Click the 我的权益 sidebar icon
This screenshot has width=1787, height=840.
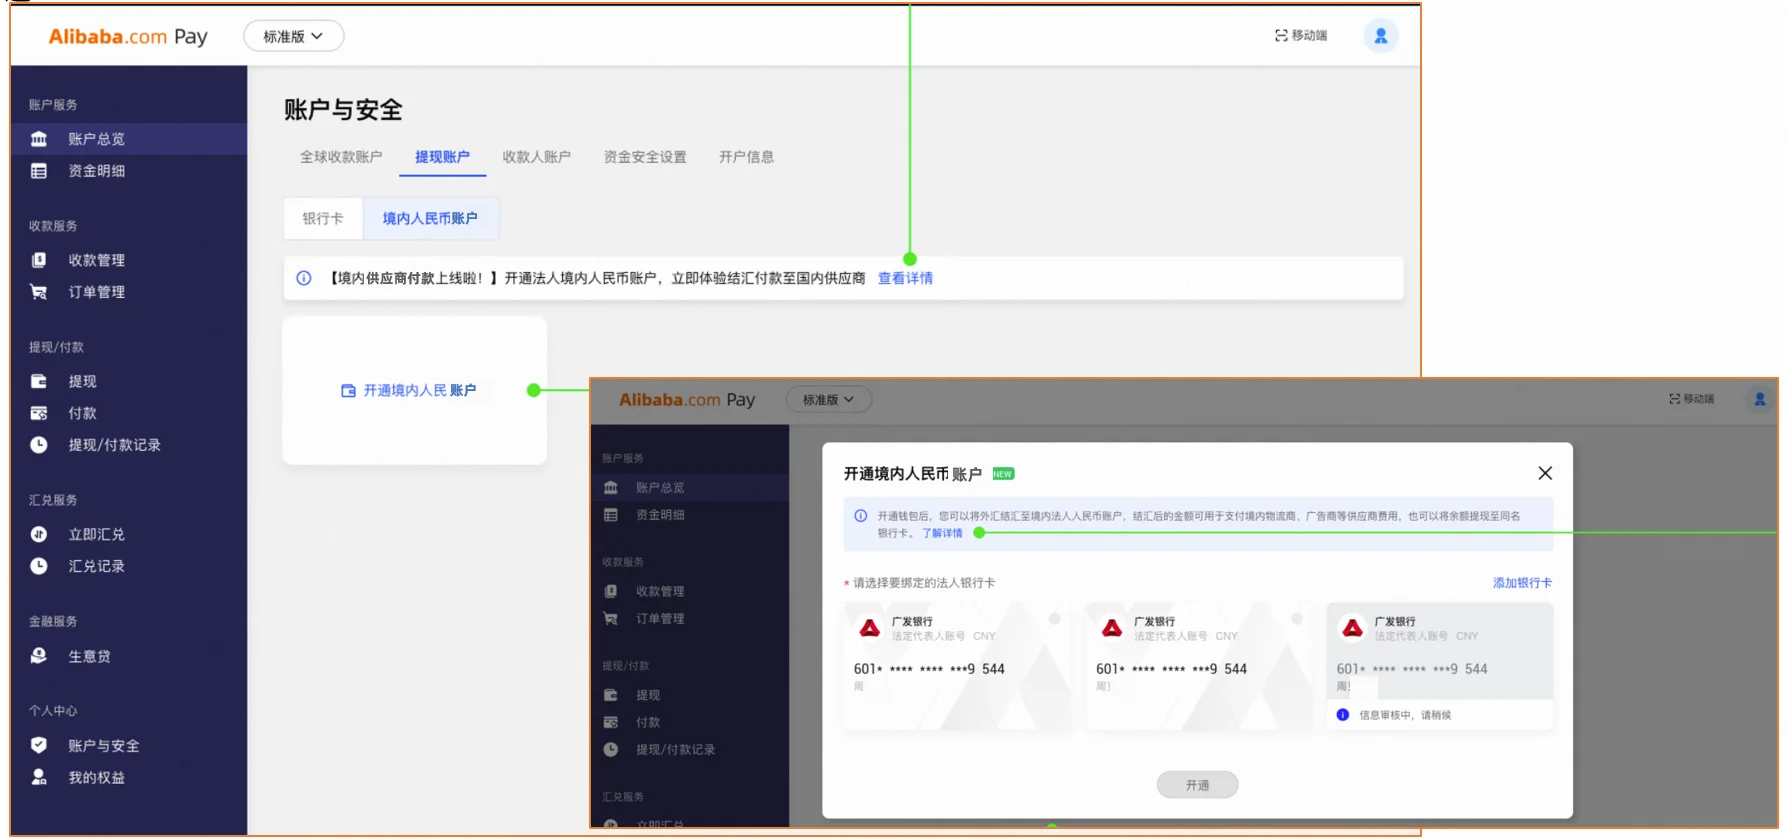[x=39, y=777]
